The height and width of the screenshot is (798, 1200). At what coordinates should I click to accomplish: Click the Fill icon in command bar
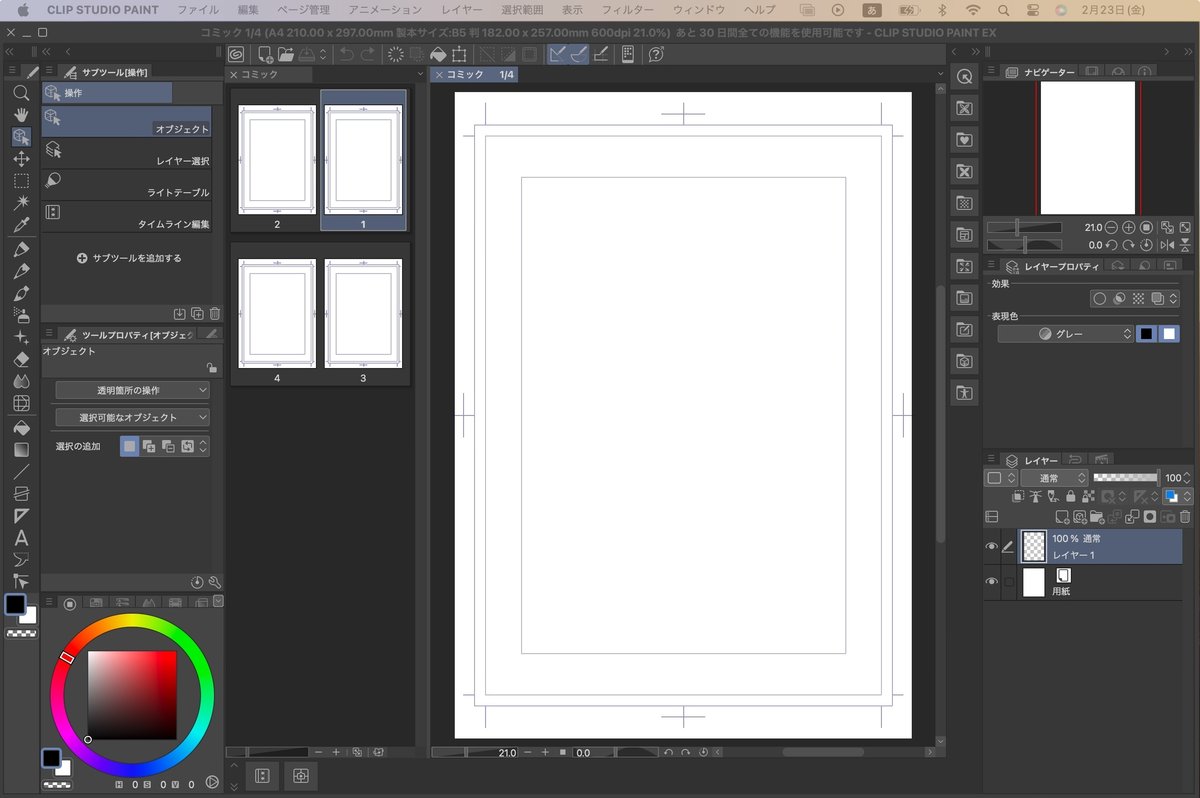point(437,54)
